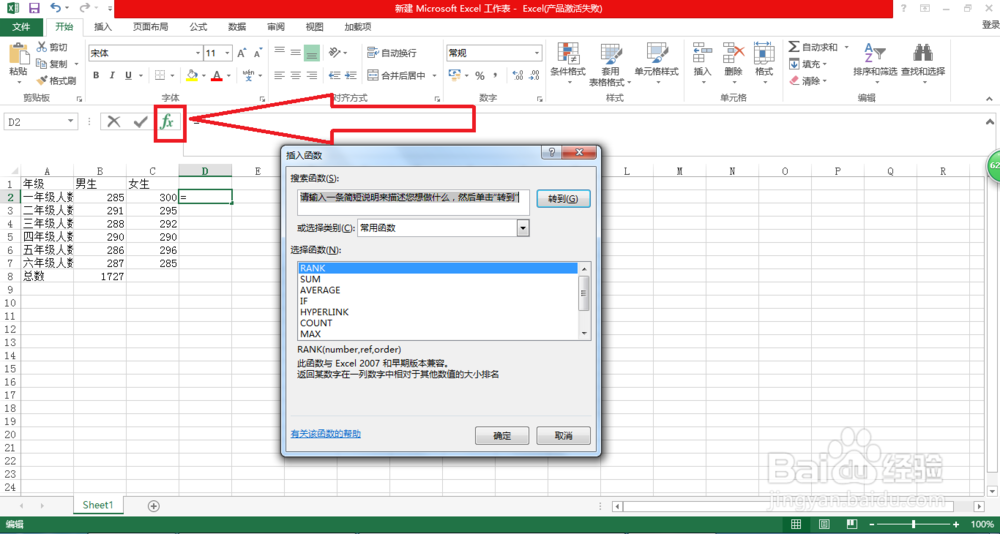Click AutoSum (自动求和)
This screenshot has height=534, width=1000.
tap(813, 47)
